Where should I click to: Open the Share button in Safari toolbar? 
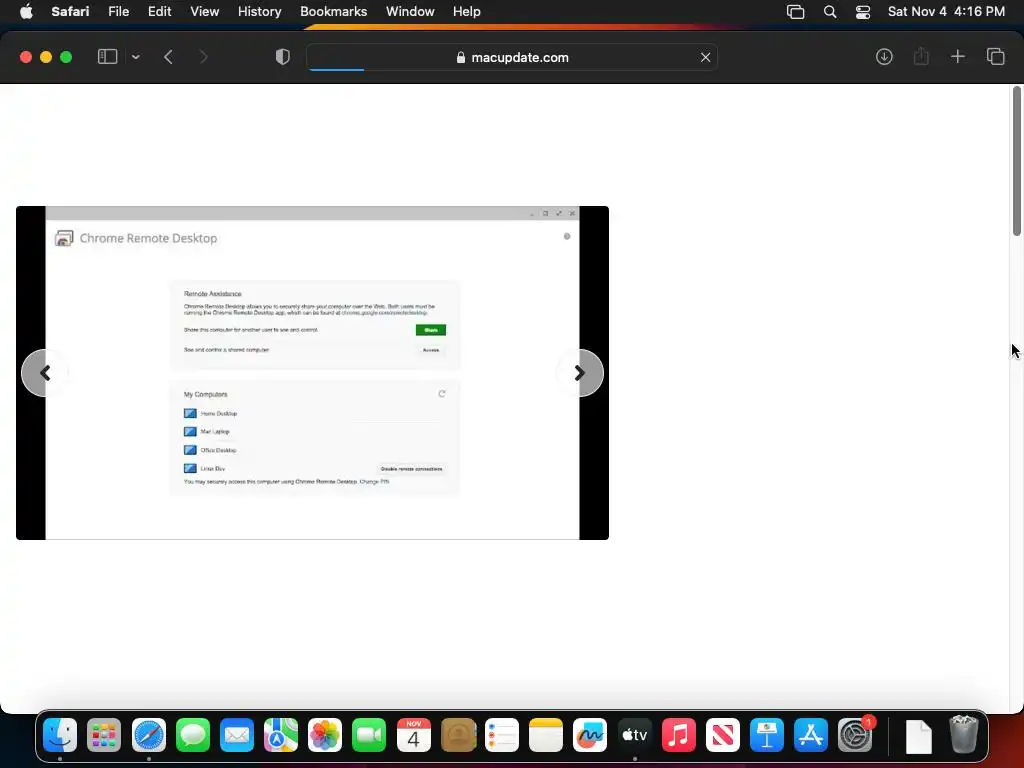tap(921, 56)
